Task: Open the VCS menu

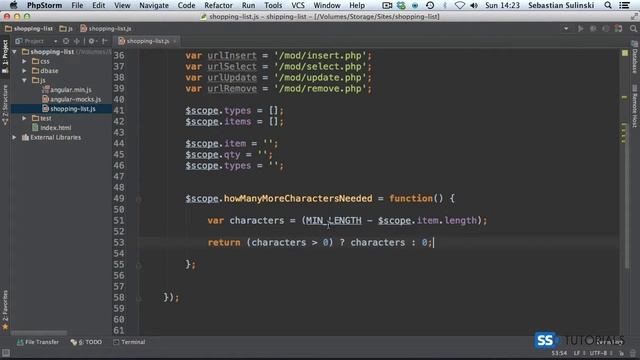Action: [298, 5]
